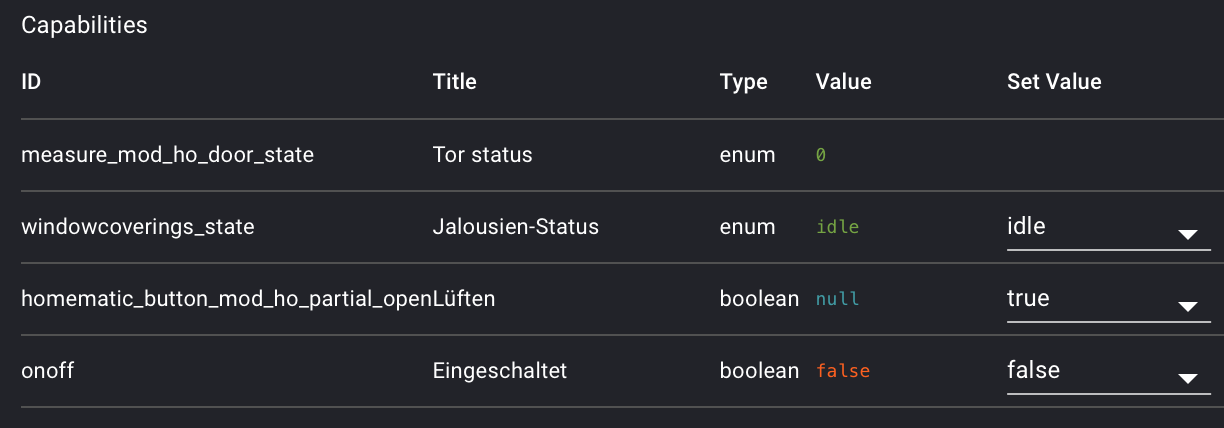Click the Capabilities section heading
The image size is (1224, 428).
pyautogui.click(x=84, y=26)
